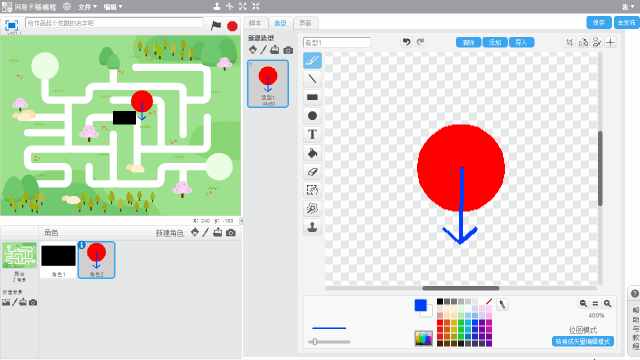Create new sprite from camera
The image size is (640, 360).
(x=231, y=233)
